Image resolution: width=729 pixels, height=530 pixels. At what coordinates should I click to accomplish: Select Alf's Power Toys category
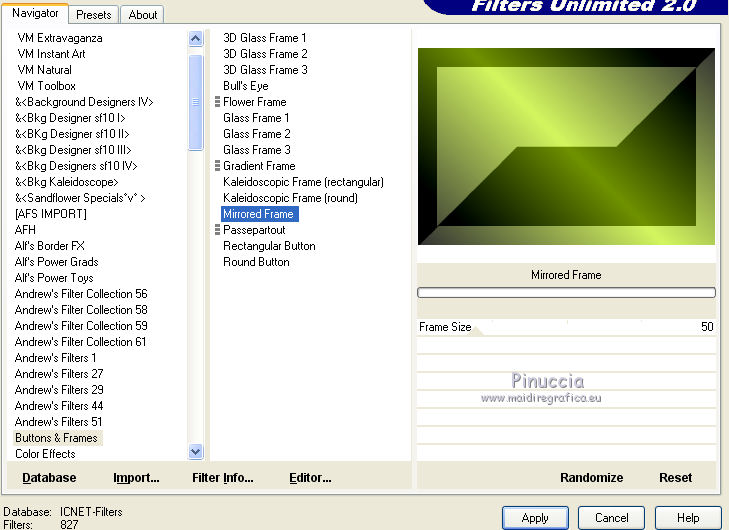point(54,278)
